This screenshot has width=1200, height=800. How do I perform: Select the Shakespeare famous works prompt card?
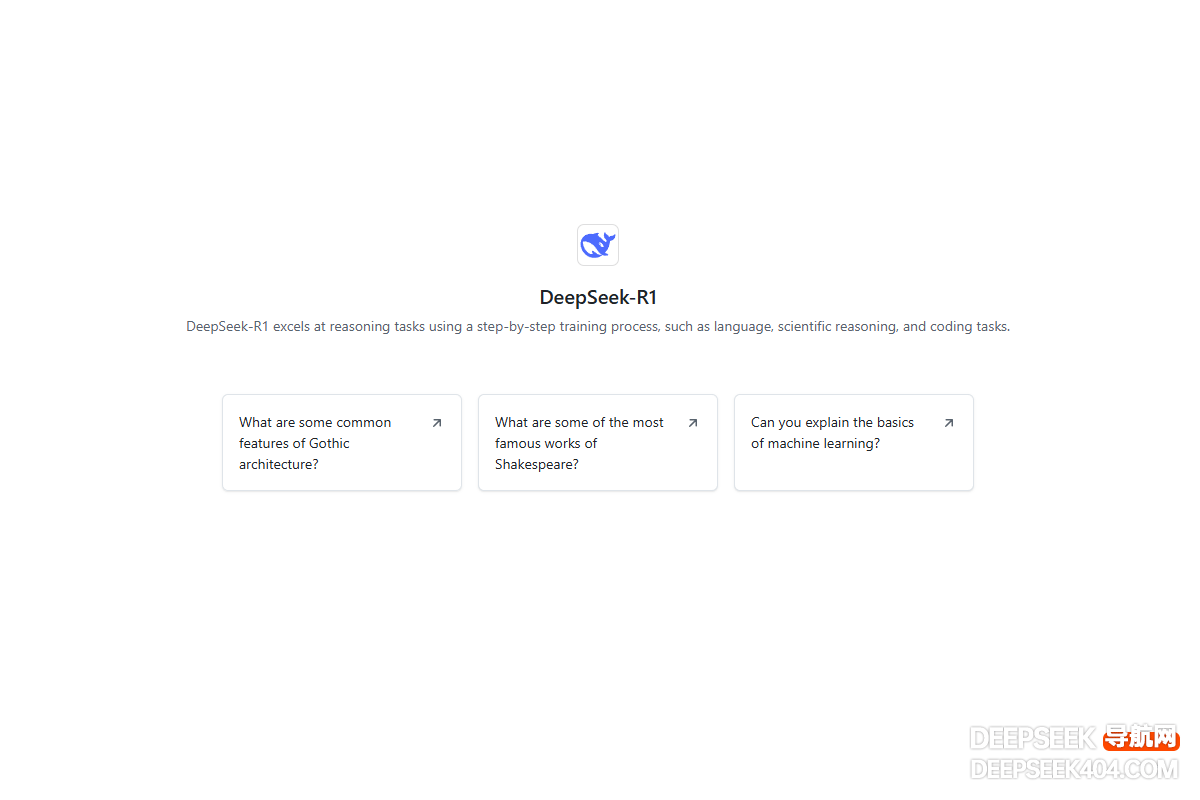pyautogui.click(x=598, y=442)
